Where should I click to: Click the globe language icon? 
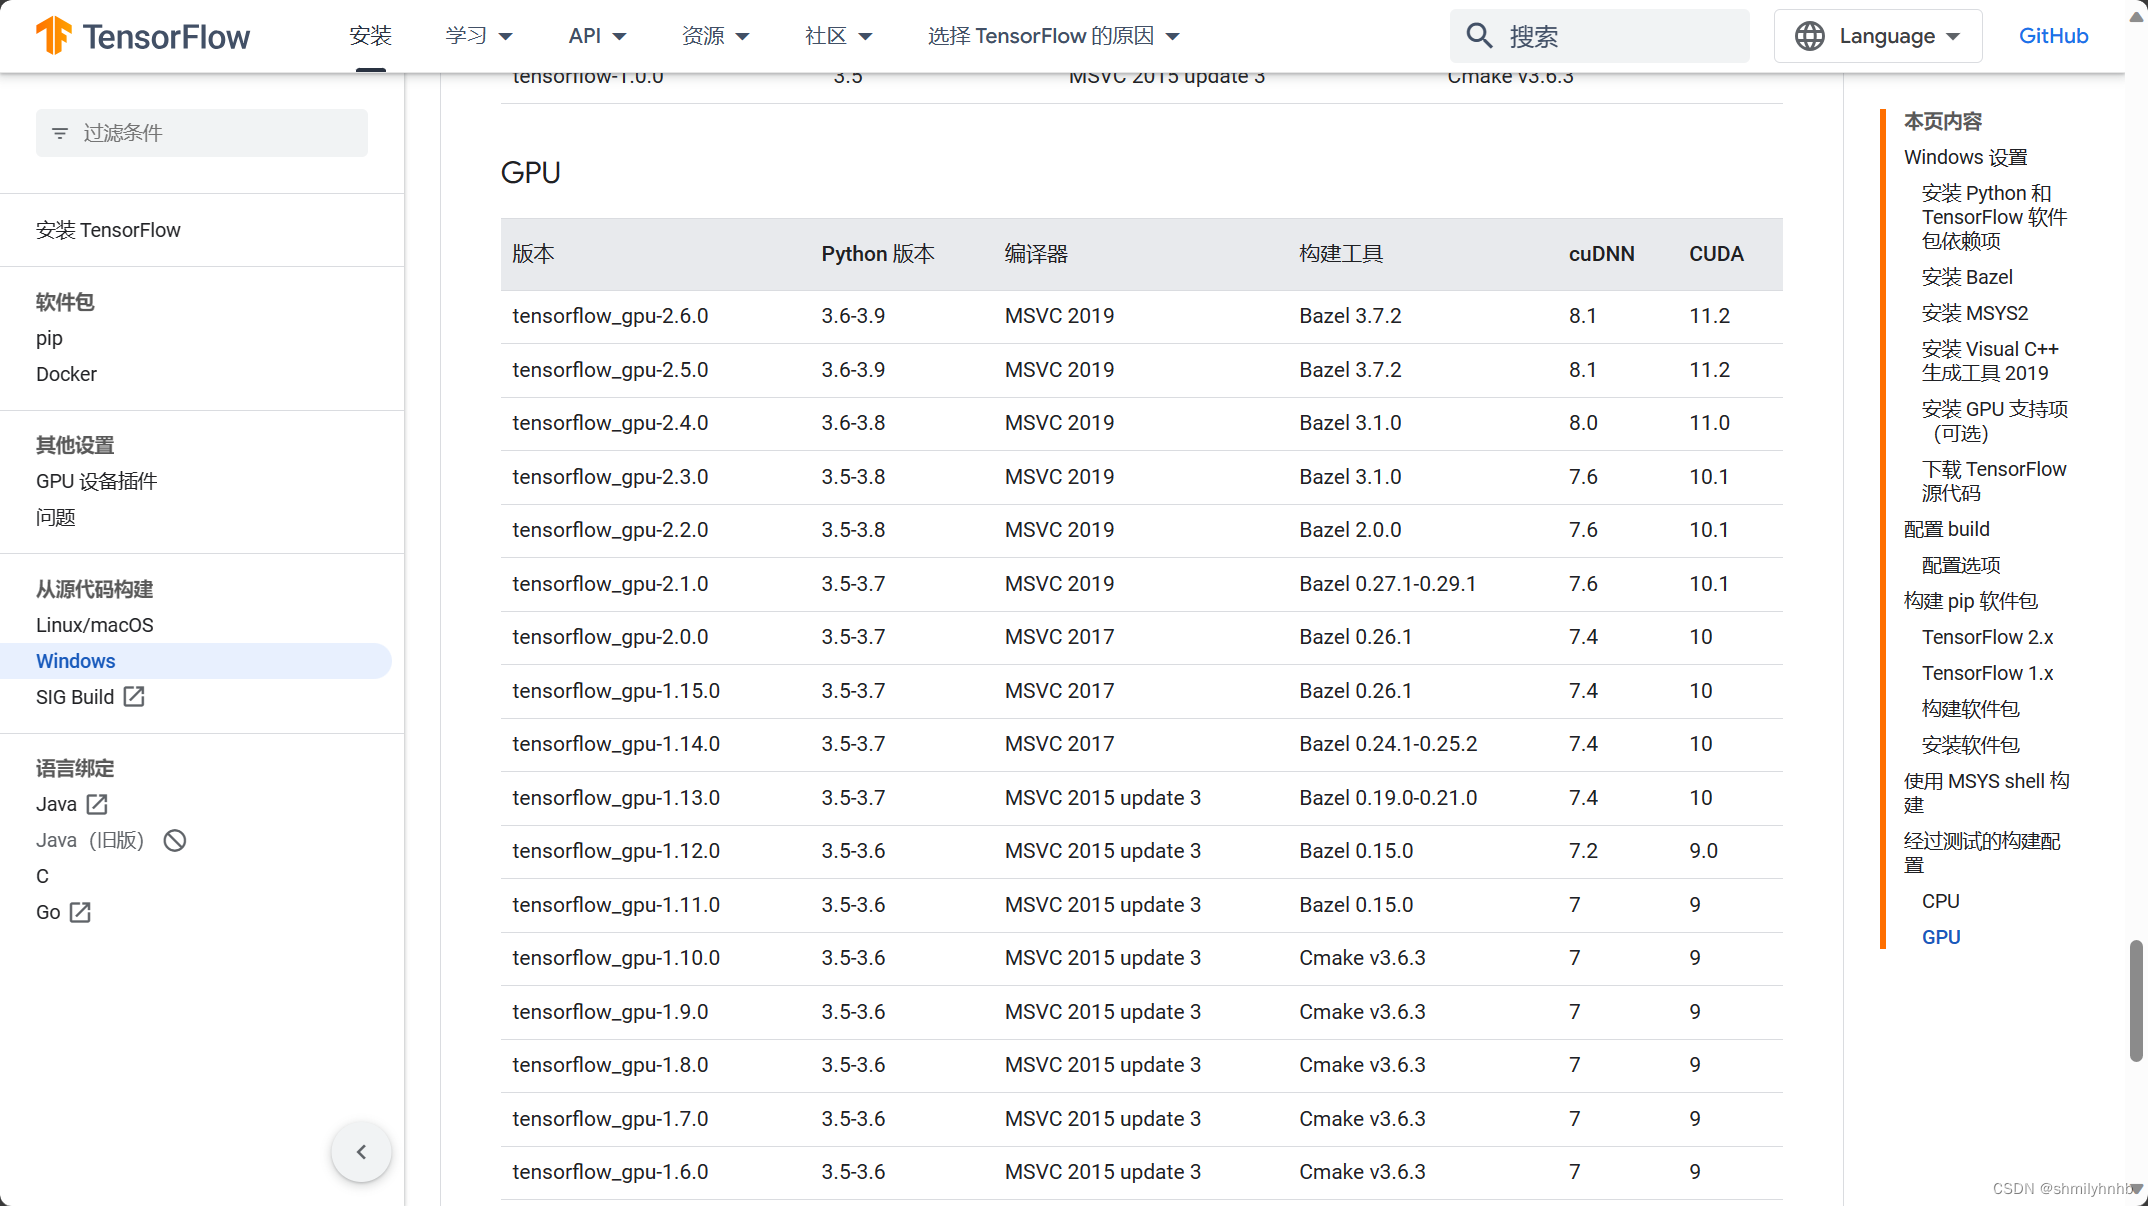click(x=1809, y=36)
